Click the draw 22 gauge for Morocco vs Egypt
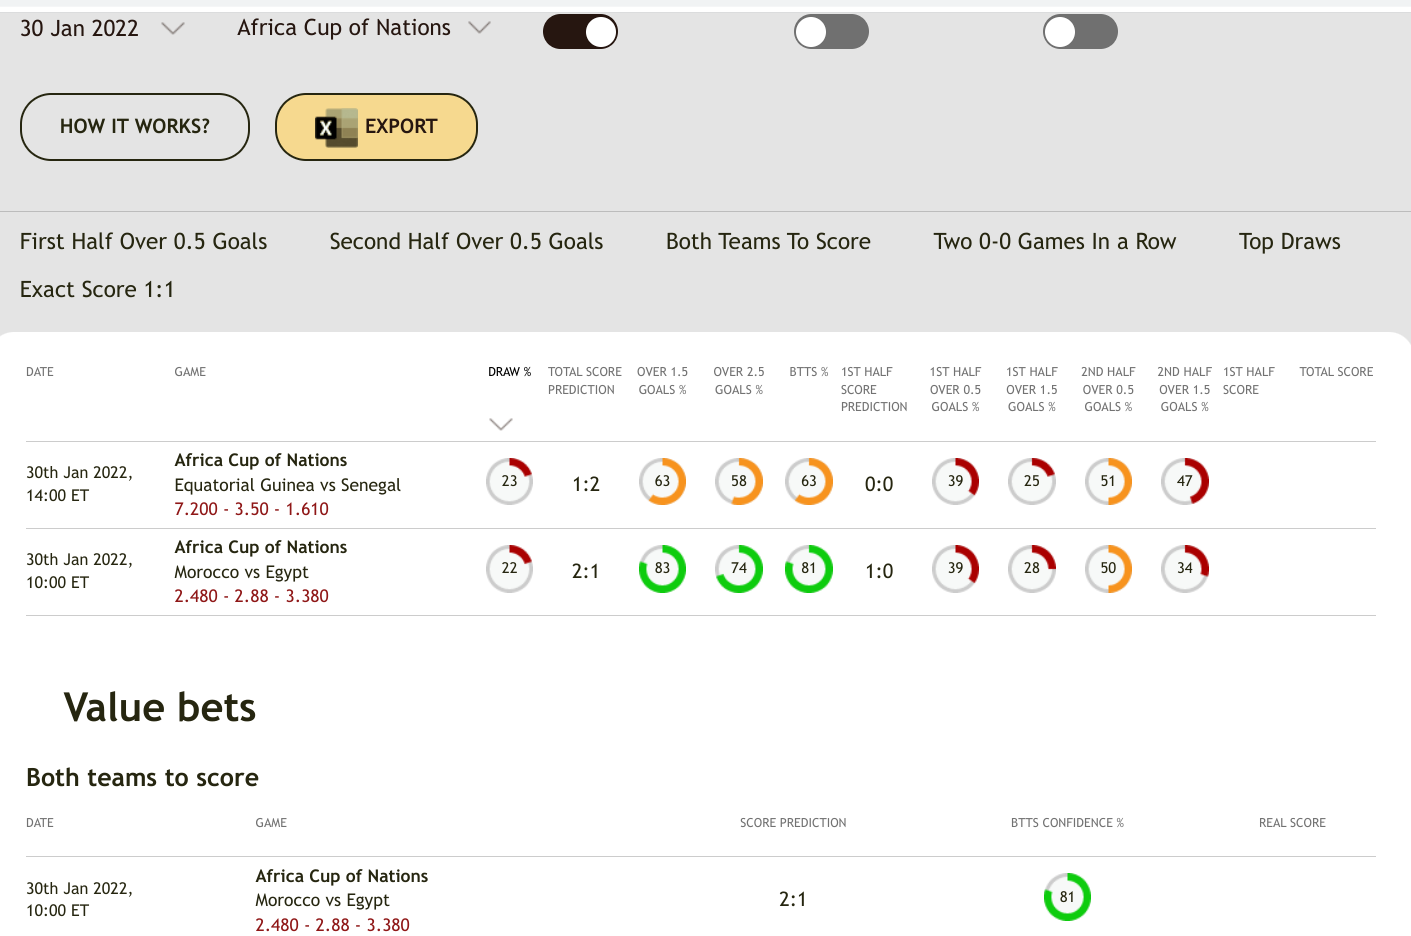The image size is (1411, 936). point(509,568)
